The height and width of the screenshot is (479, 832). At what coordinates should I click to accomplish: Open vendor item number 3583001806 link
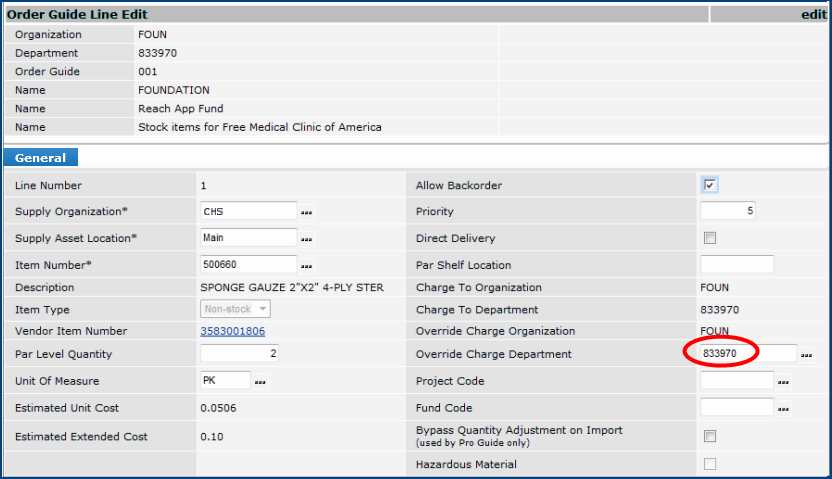click(x=233, y=331)
